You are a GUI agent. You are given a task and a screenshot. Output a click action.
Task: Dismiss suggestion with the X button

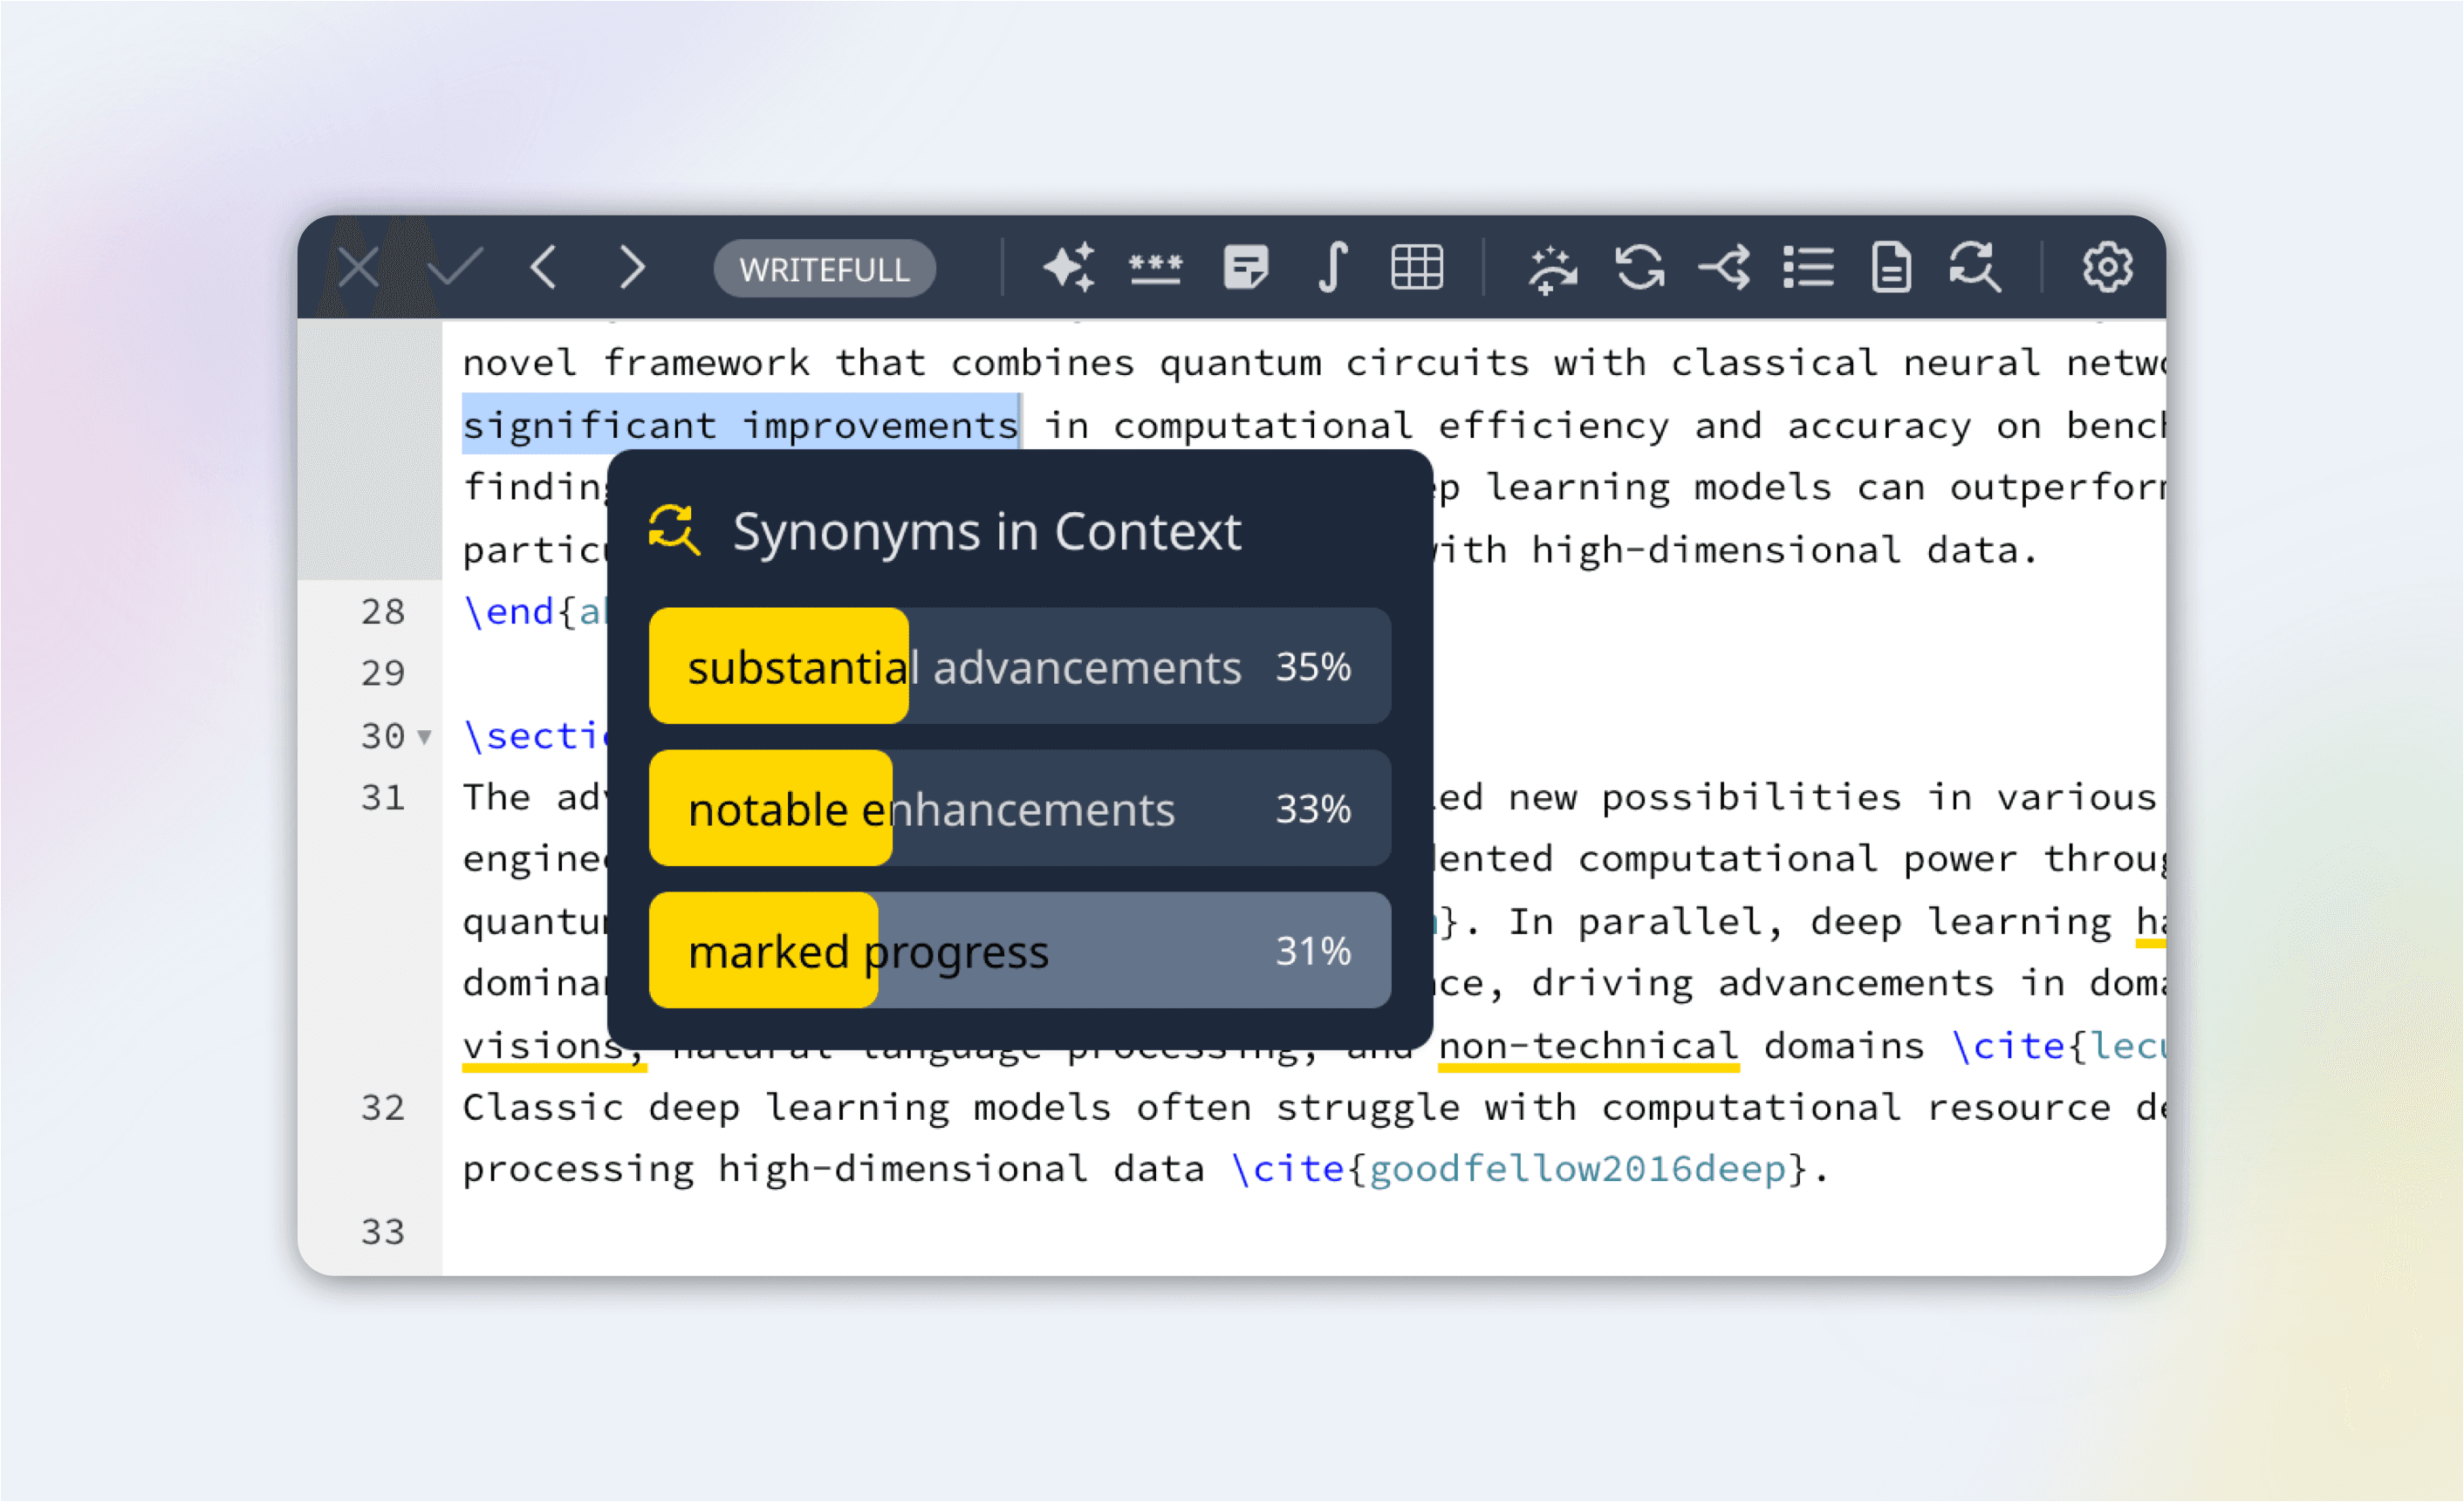pyautogui.click(x=358, y=267)
